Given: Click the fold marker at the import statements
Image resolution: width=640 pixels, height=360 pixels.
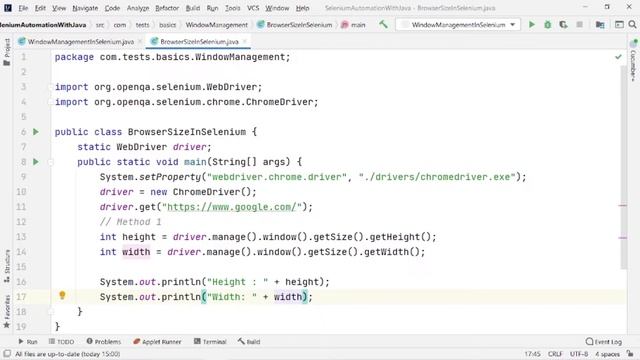Looking at the screenshot, I should tap(51, 87).
